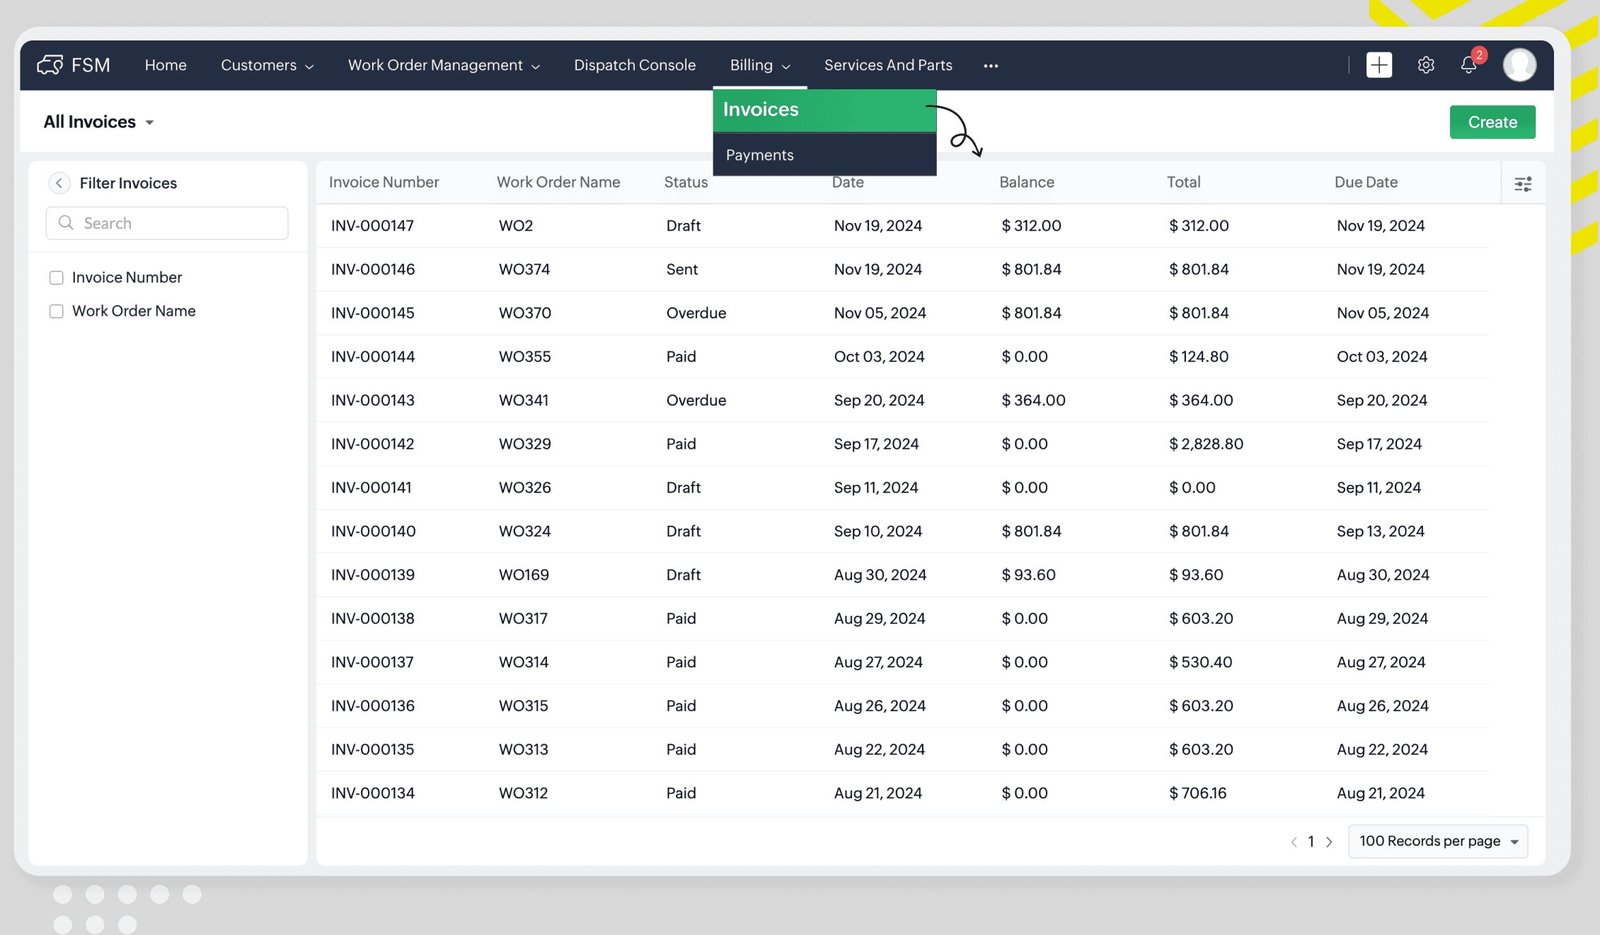This screenshot has height=935, width=1600.
Task: Open the more options ellipsis in navbar
Action: click(x=991, y=66)
